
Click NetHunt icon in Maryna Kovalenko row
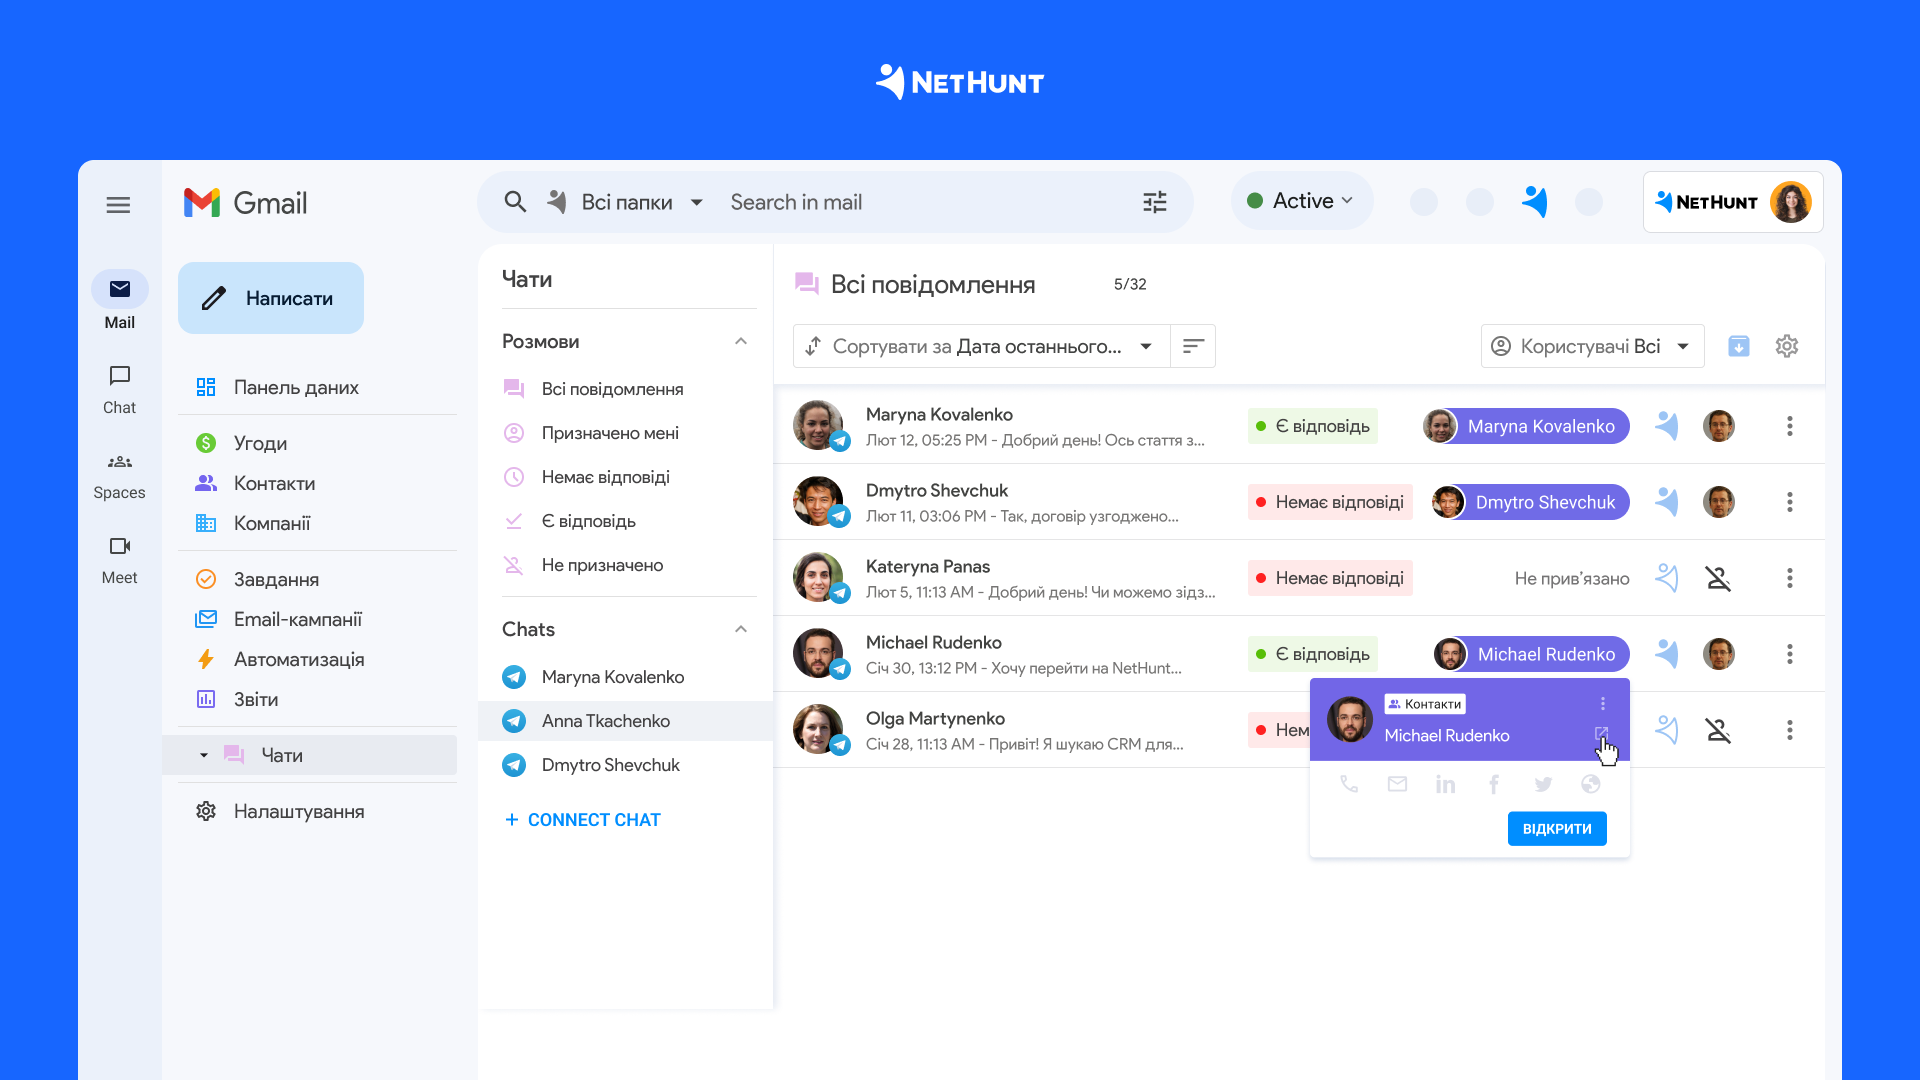[1666, 426]
